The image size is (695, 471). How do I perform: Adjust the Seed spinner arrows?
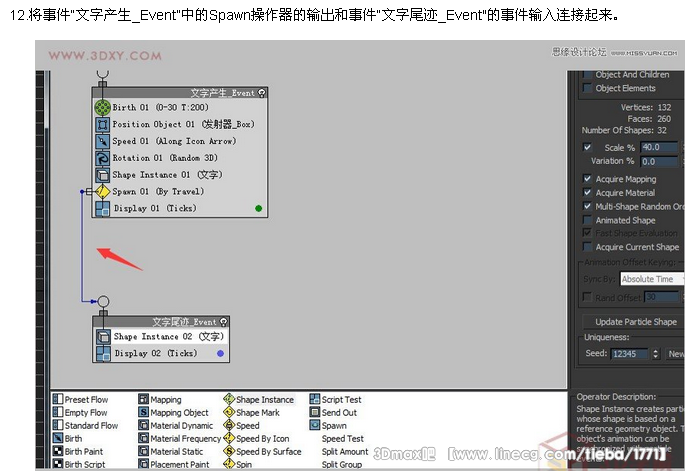click(656, 354)
